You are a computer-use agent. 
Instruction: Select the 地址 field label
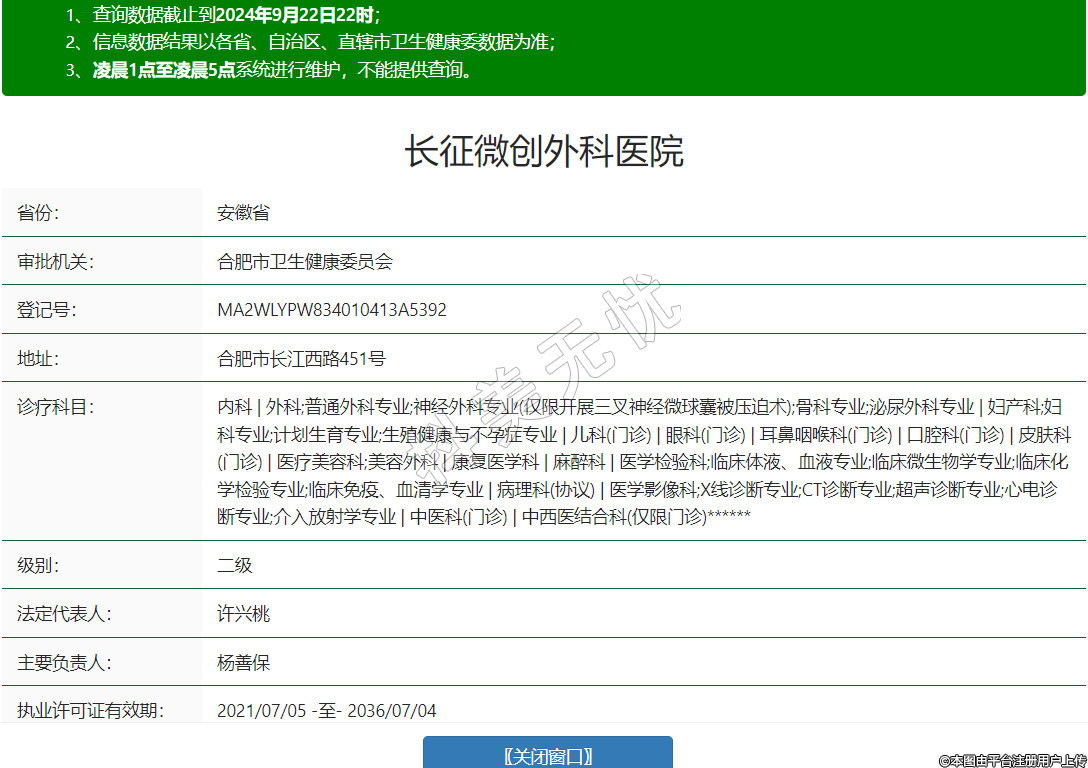[x=38, y=358]
